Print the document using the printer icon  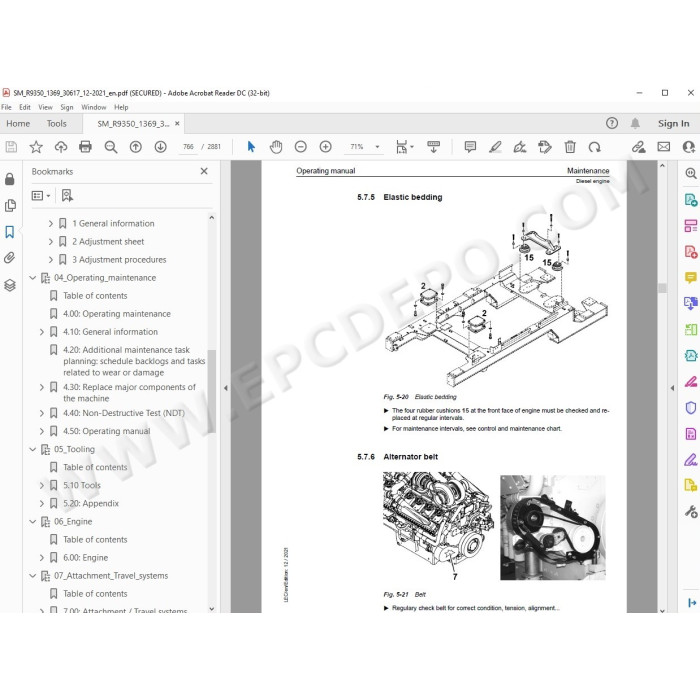tap(85, 146)
